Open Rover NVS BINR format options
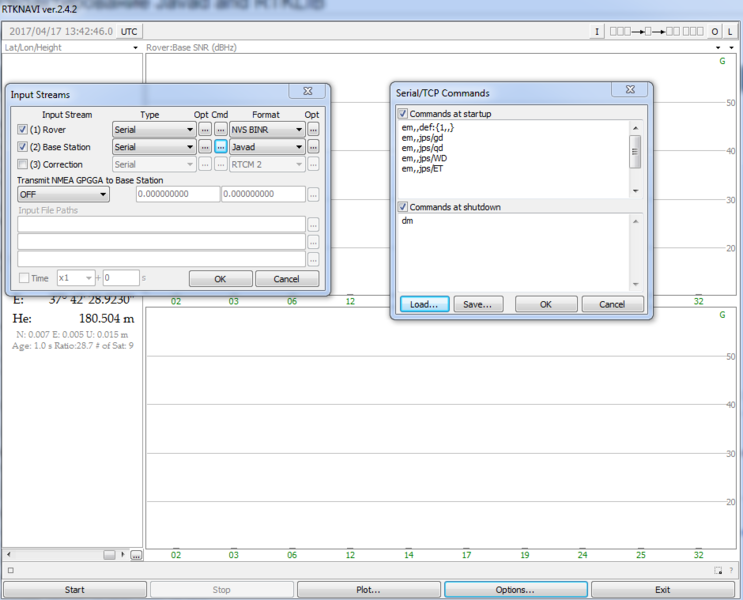743x600 pixels. (313, 130)
